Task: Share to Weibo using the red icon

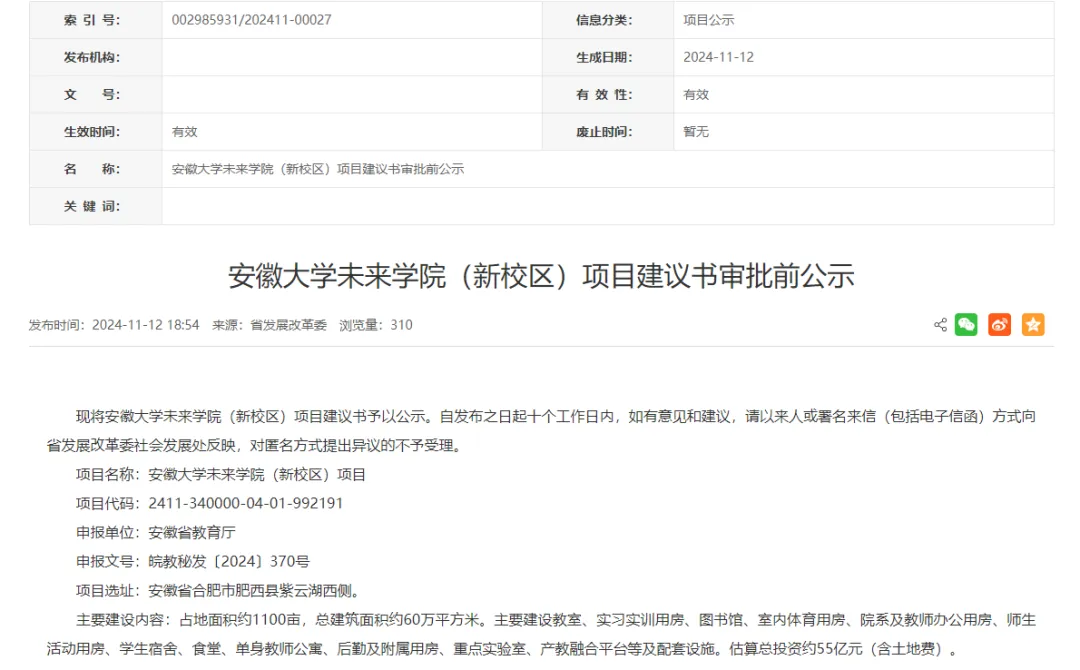Action: tap(999, 325)
